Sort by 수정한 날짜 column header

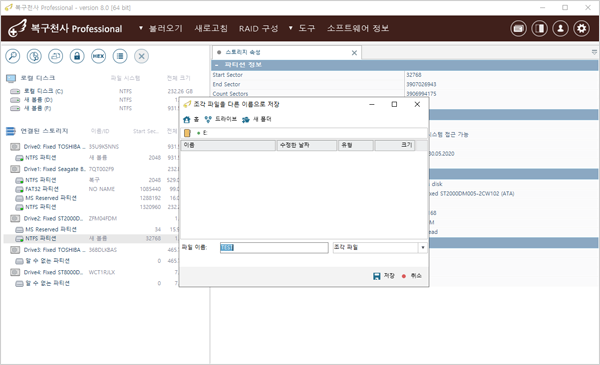point(307,145)
